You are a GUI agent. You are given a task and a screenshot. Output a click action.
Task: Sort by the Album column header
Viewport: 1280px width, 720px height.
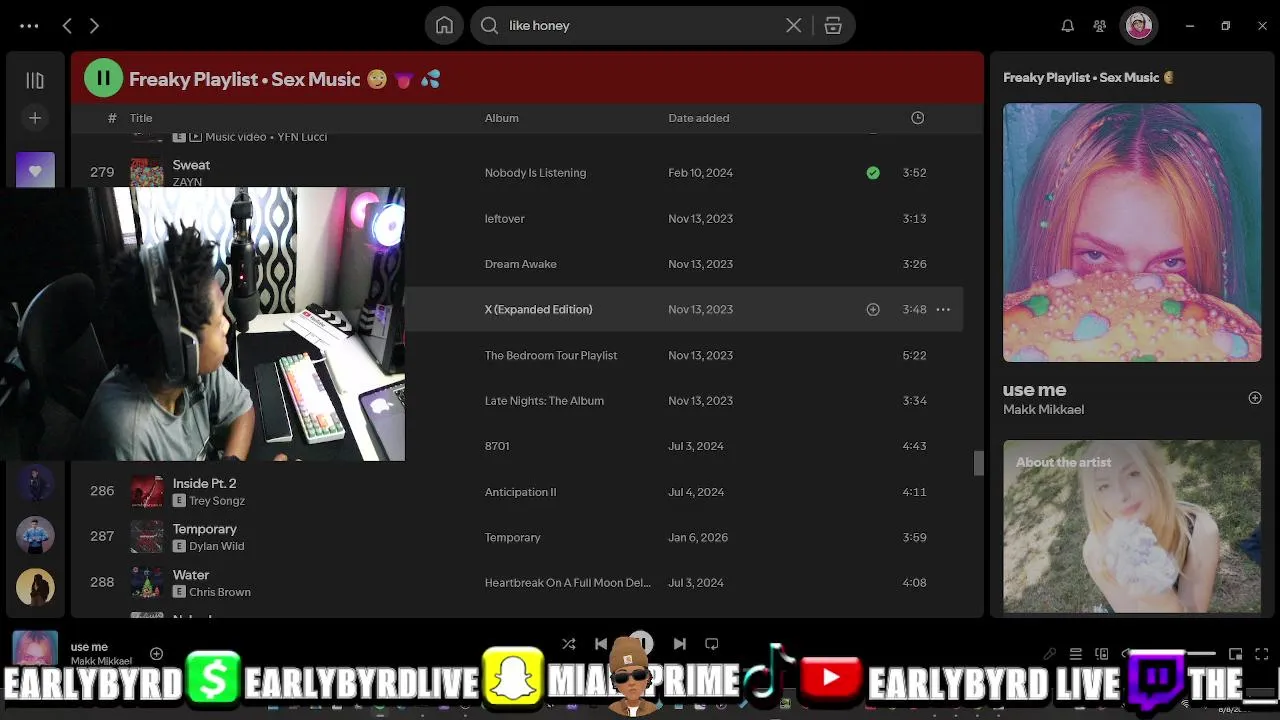502,118
